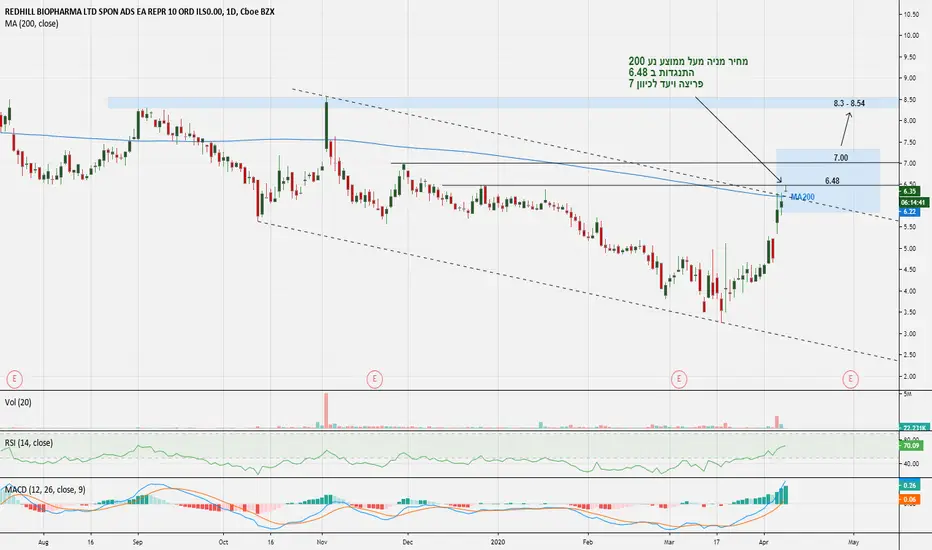932x550 pixels.
Task: Select the green Hebrew analysis note annotation
Action: click(688, 73)
